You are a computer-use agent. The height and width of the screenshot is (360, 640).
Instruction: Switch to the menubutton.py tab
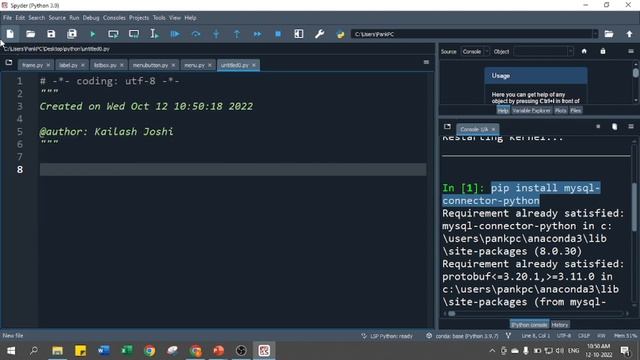click(150, 65)
